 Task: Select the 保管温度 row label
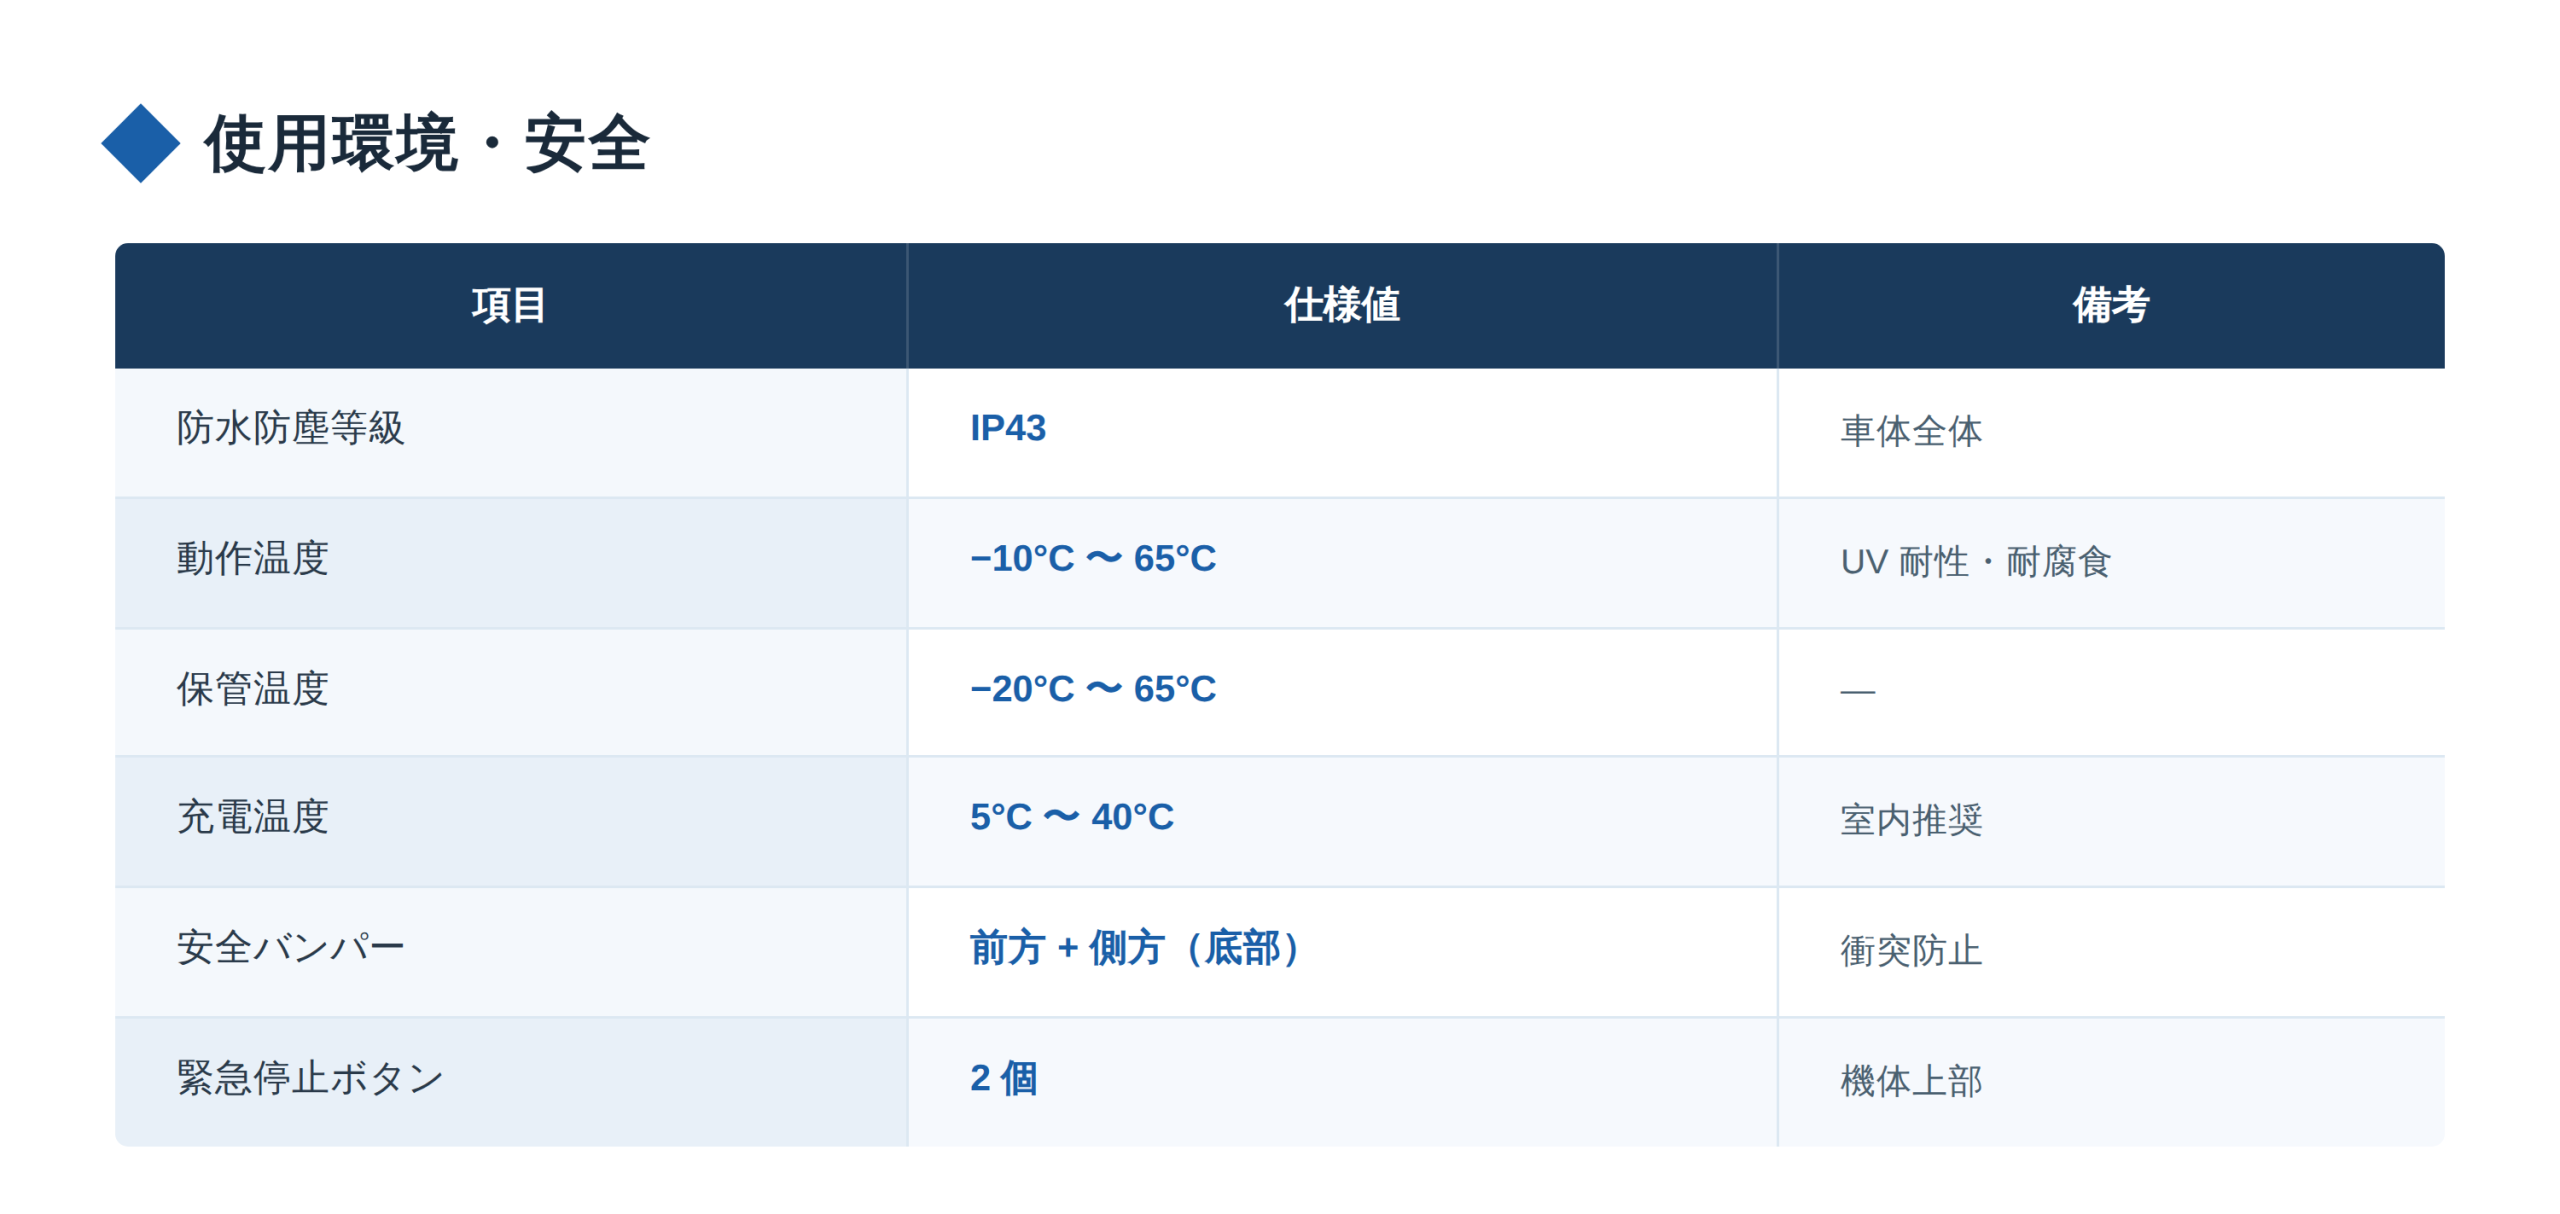point(252,688)
